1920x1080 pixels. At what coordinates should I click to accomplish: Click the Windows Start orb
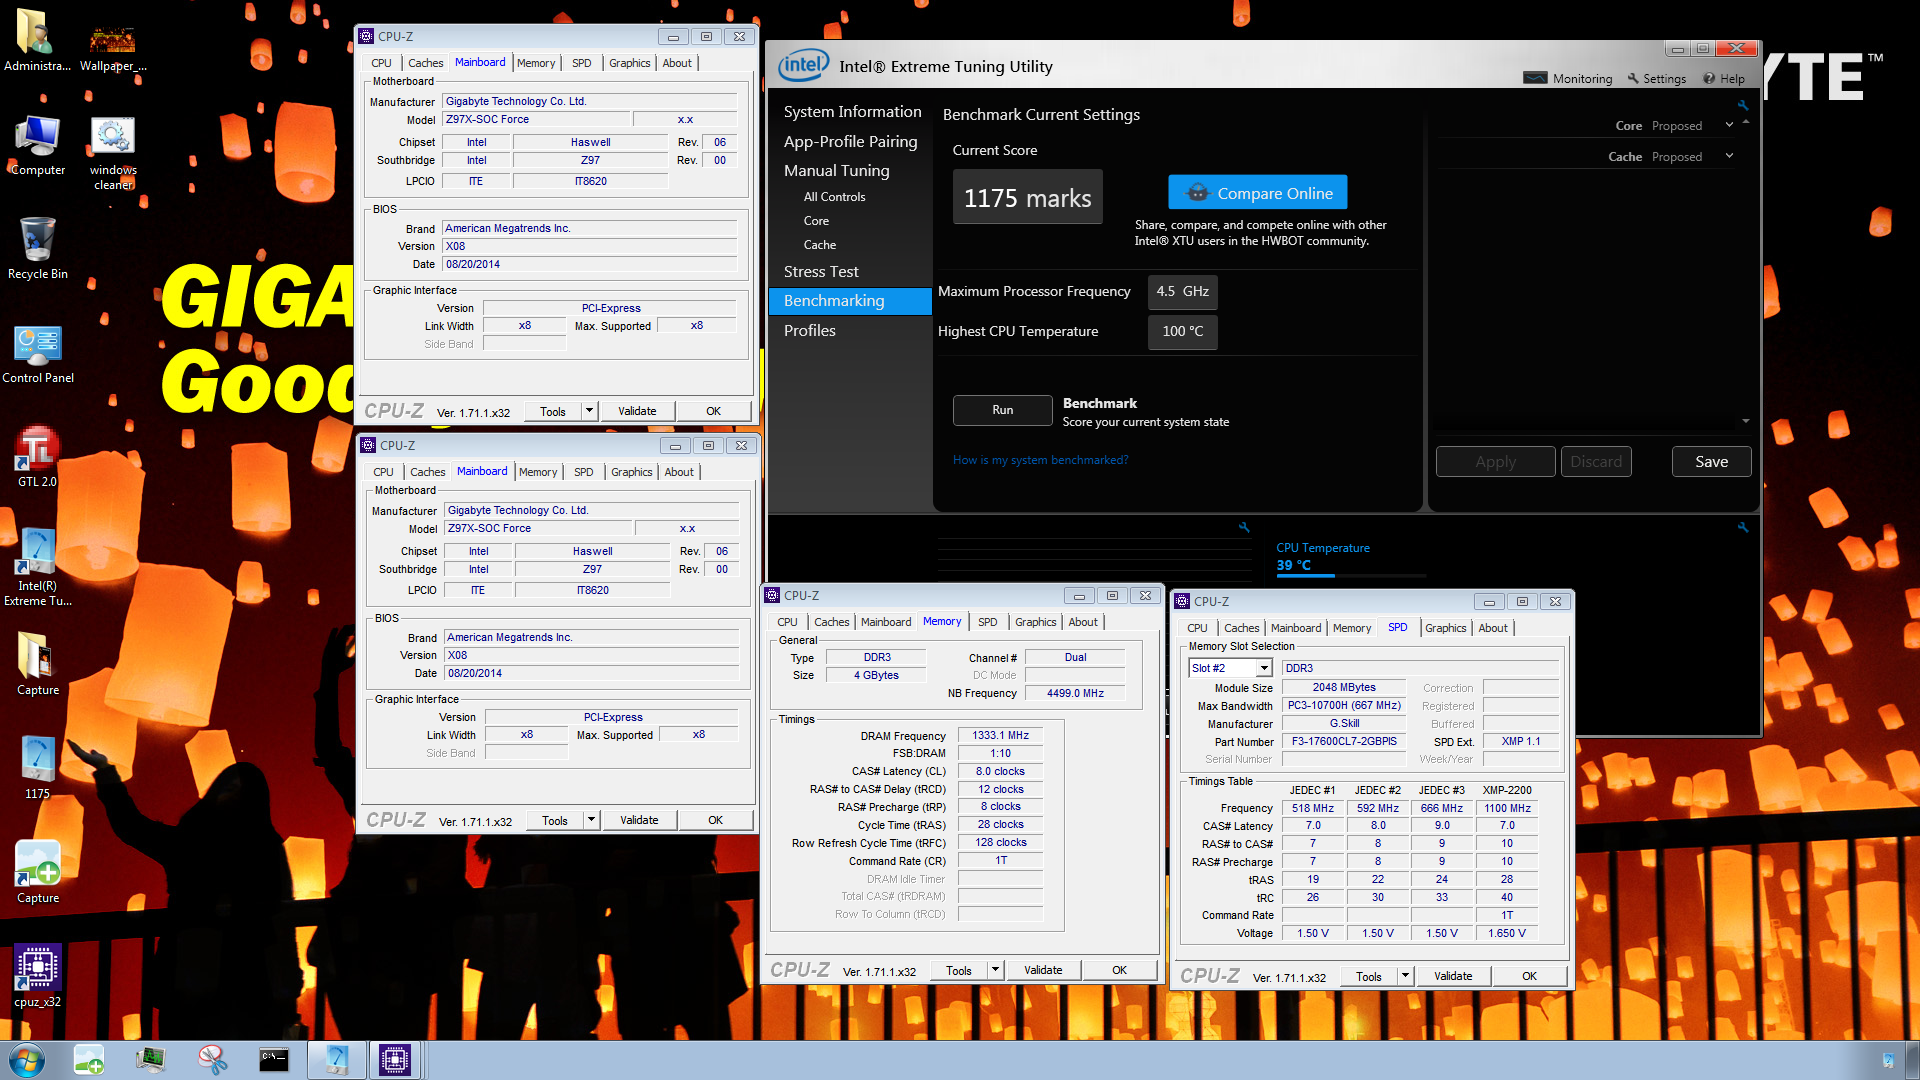26,1060
